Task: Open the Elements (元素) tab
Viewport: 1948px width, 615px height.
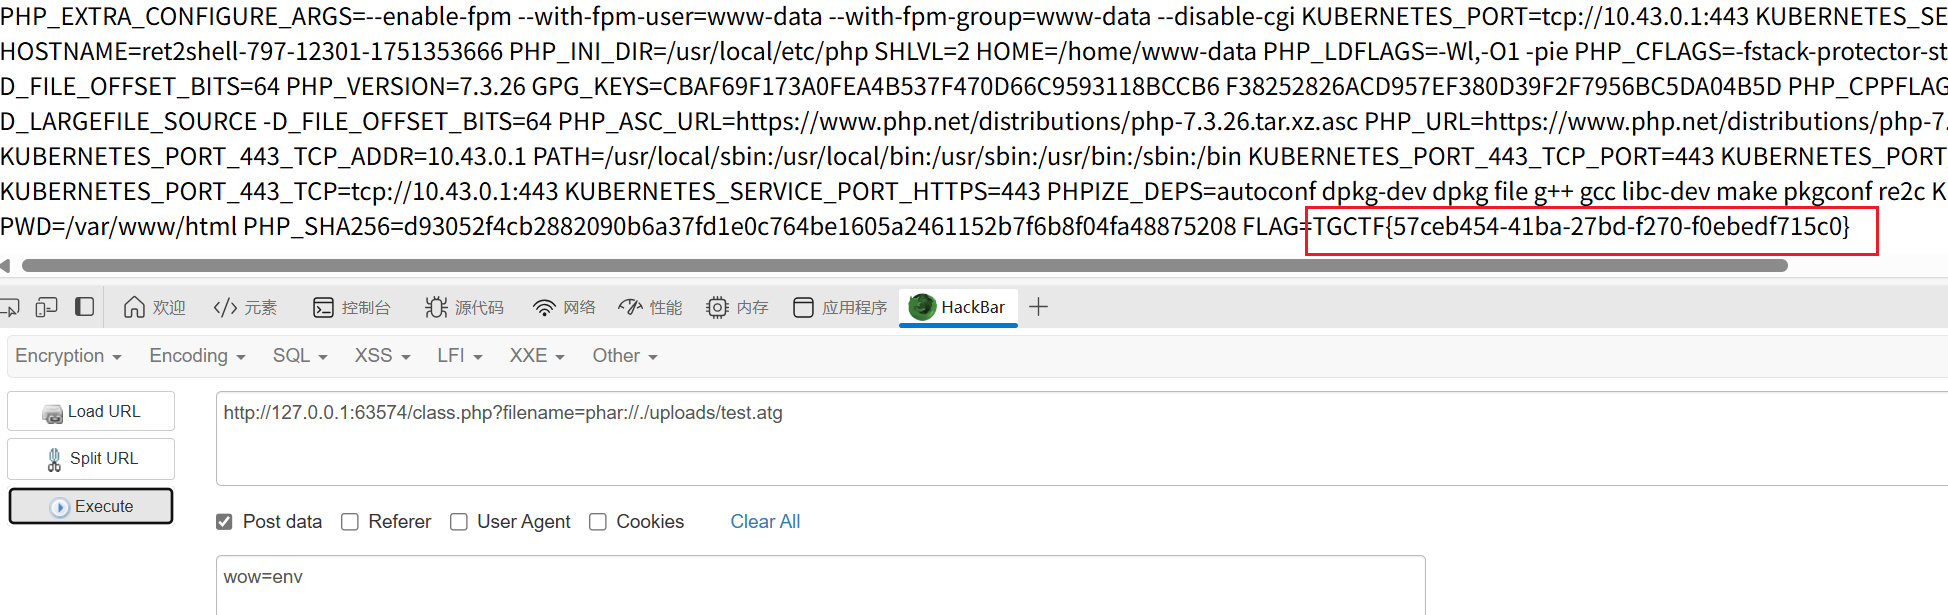Action: pos(245,307)
